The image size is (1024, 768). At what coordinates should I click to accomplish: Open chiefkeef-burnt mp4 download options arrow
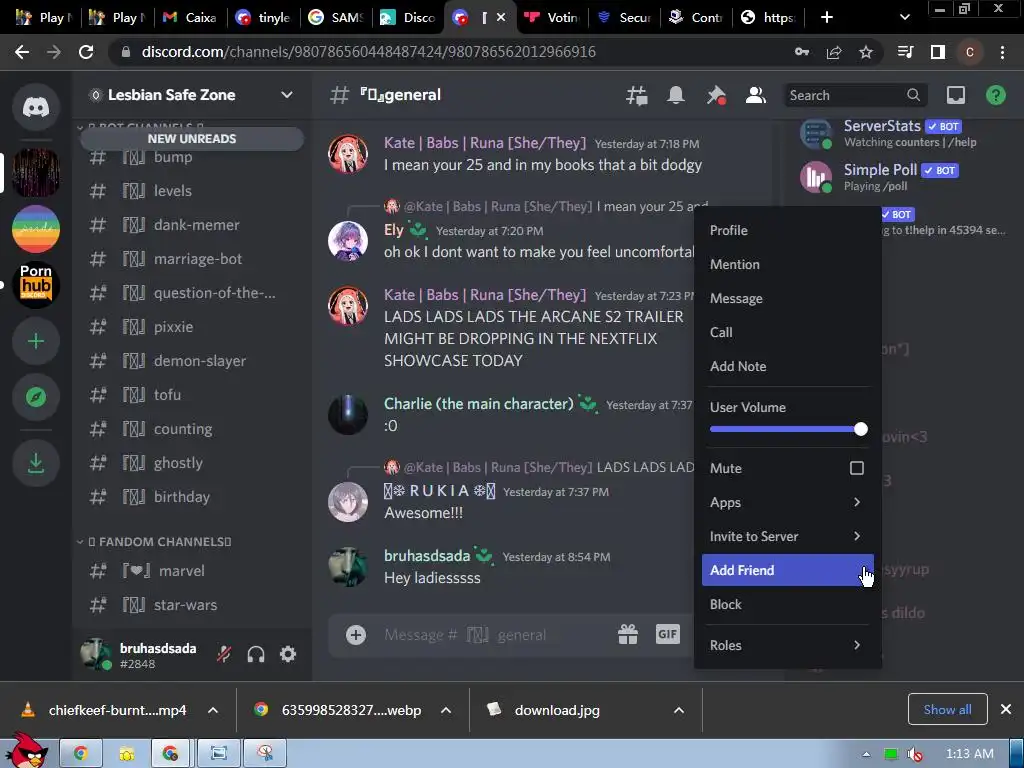pos(213,710)
